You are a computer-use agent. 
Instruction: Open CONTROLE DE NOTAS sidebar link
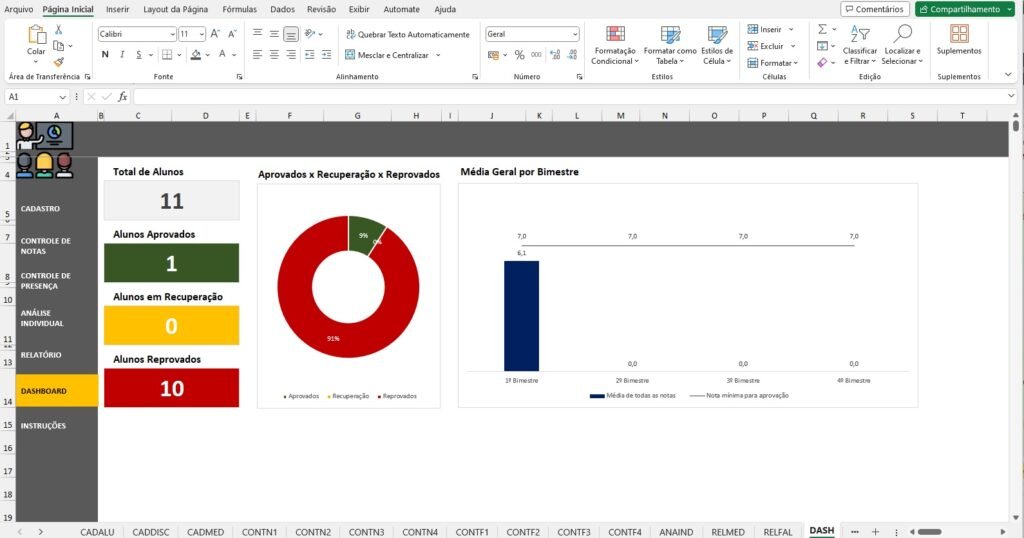tap(46, 246)
